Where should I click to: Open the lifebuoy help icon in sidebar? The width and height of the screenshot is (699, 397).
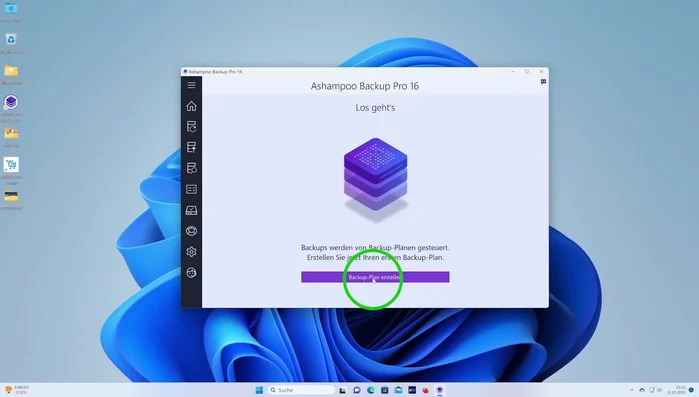click(x=191, y=231)
